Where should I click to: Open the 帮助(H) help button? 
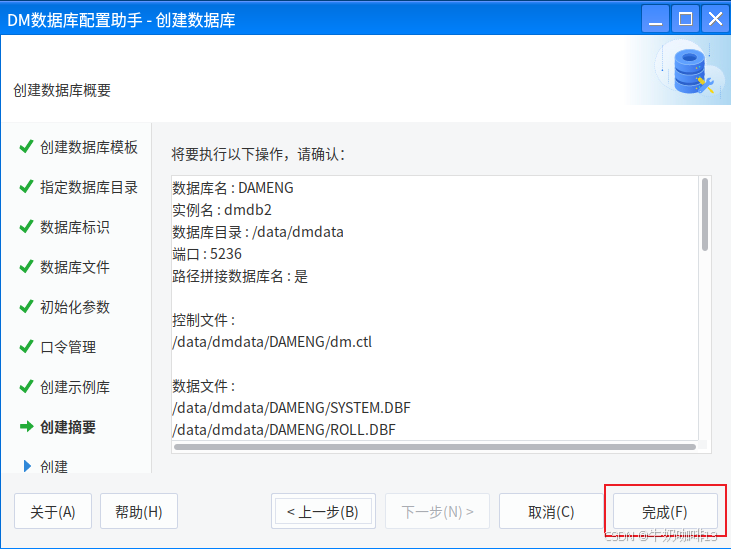(x=139, y=511)
